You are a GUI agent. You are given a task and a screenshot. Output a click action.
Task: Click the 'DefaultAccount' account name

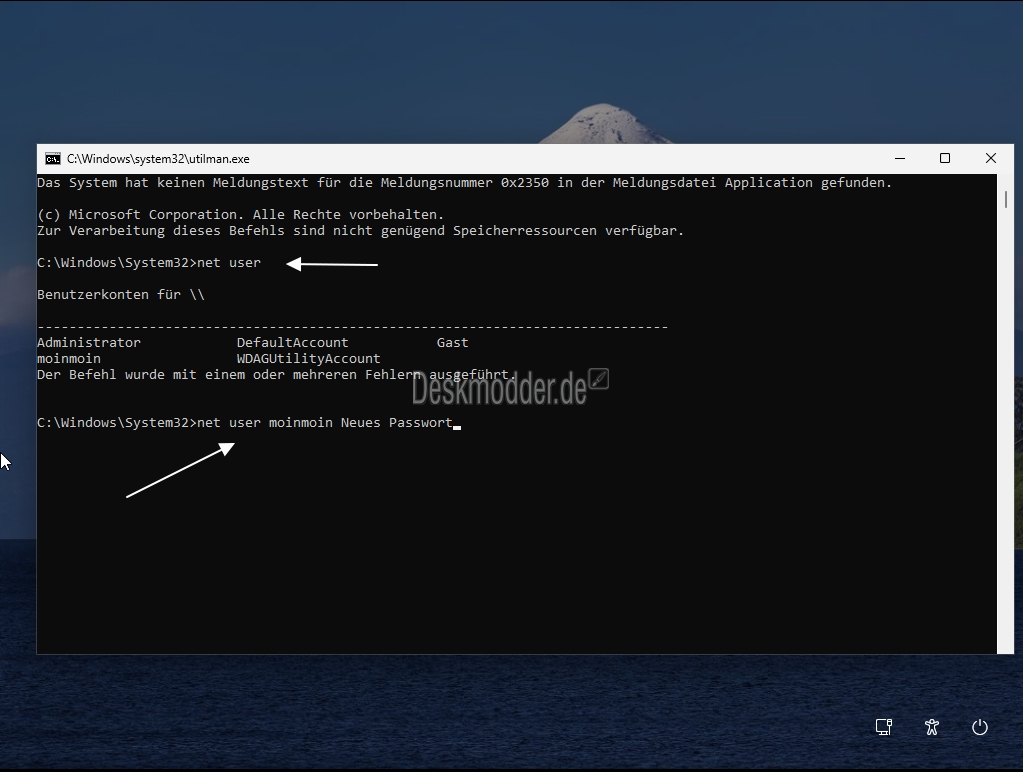(x=292, y=343)
